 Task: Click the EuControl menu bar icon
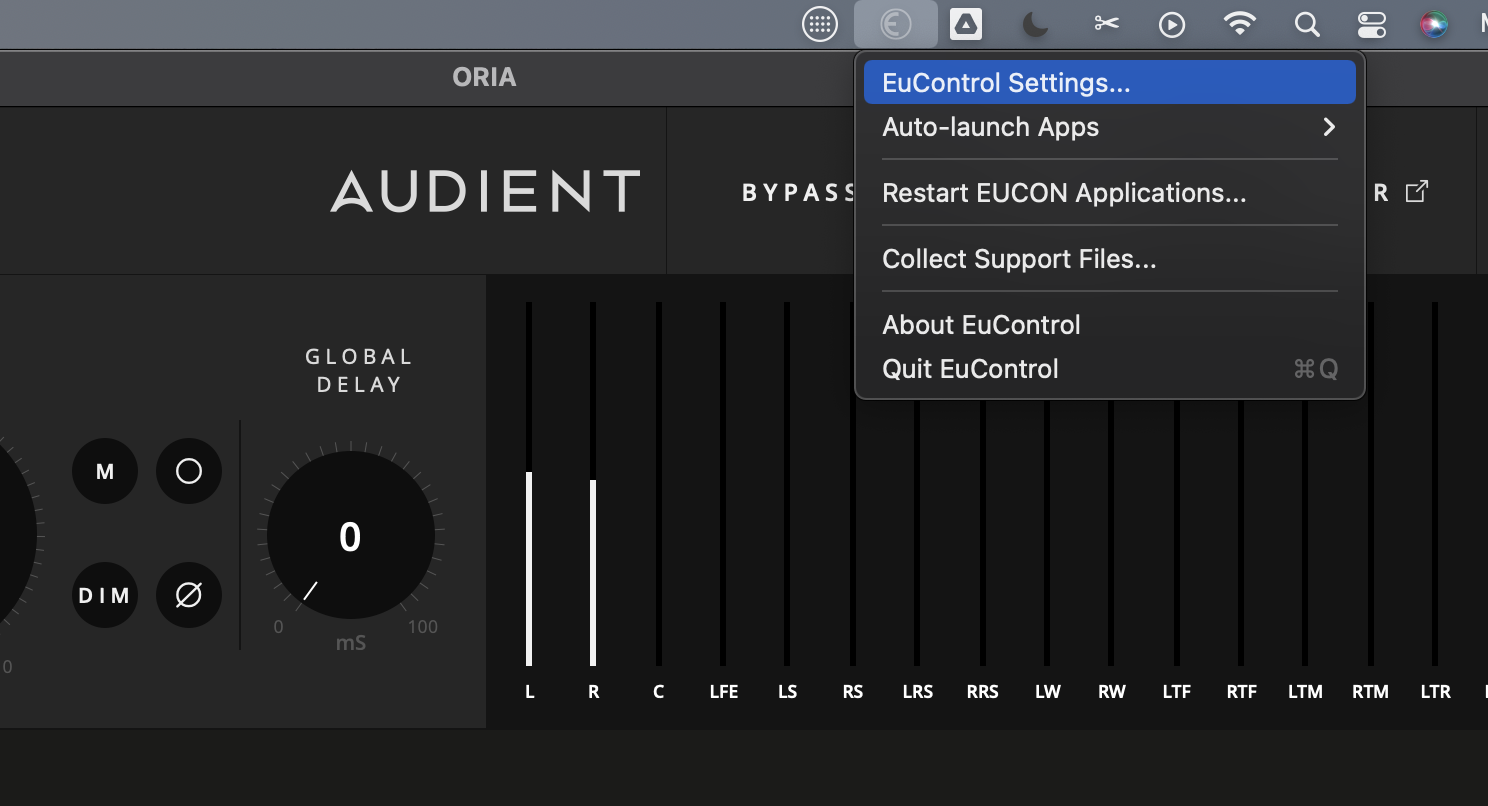(895, 24)
